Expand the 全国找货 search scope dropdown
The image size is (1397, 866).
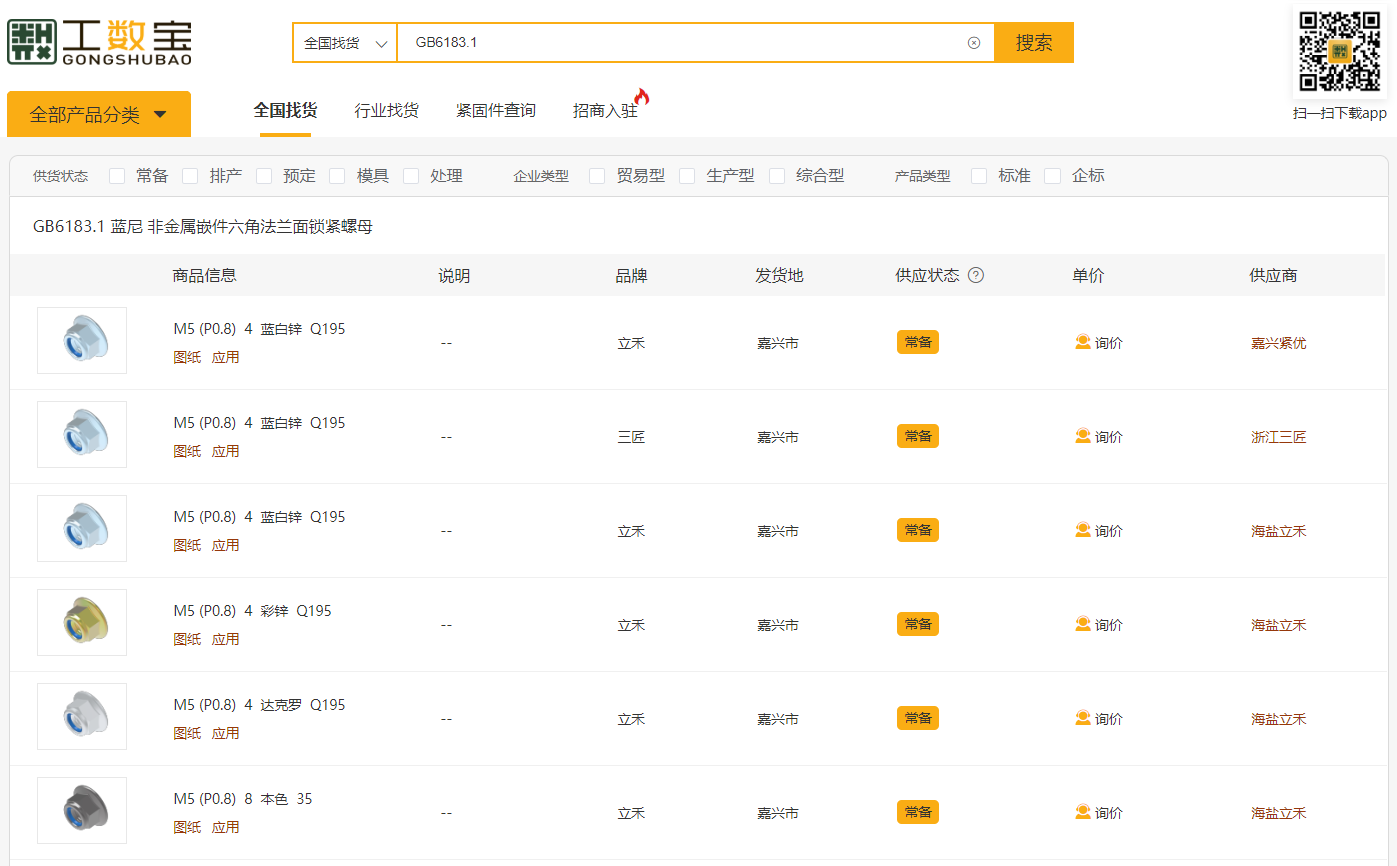click(x=345, y=43)
